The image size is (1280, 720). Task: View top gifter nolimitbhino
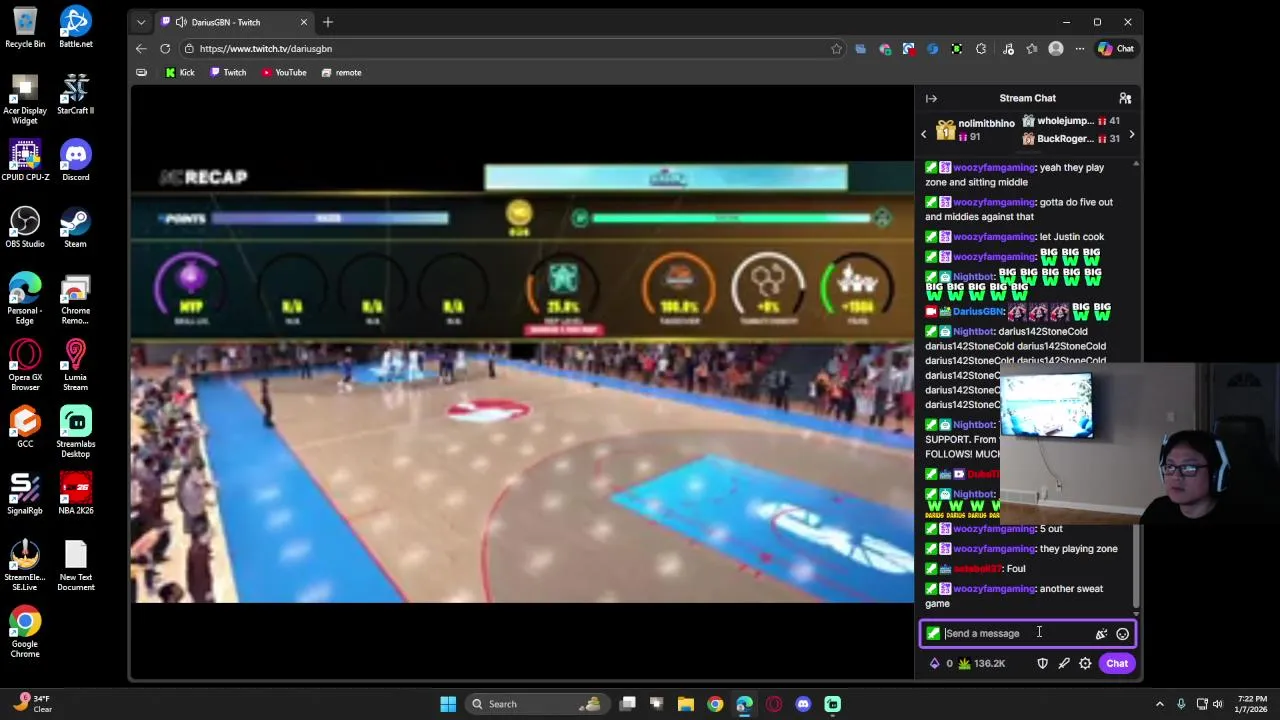click(975, 130)
